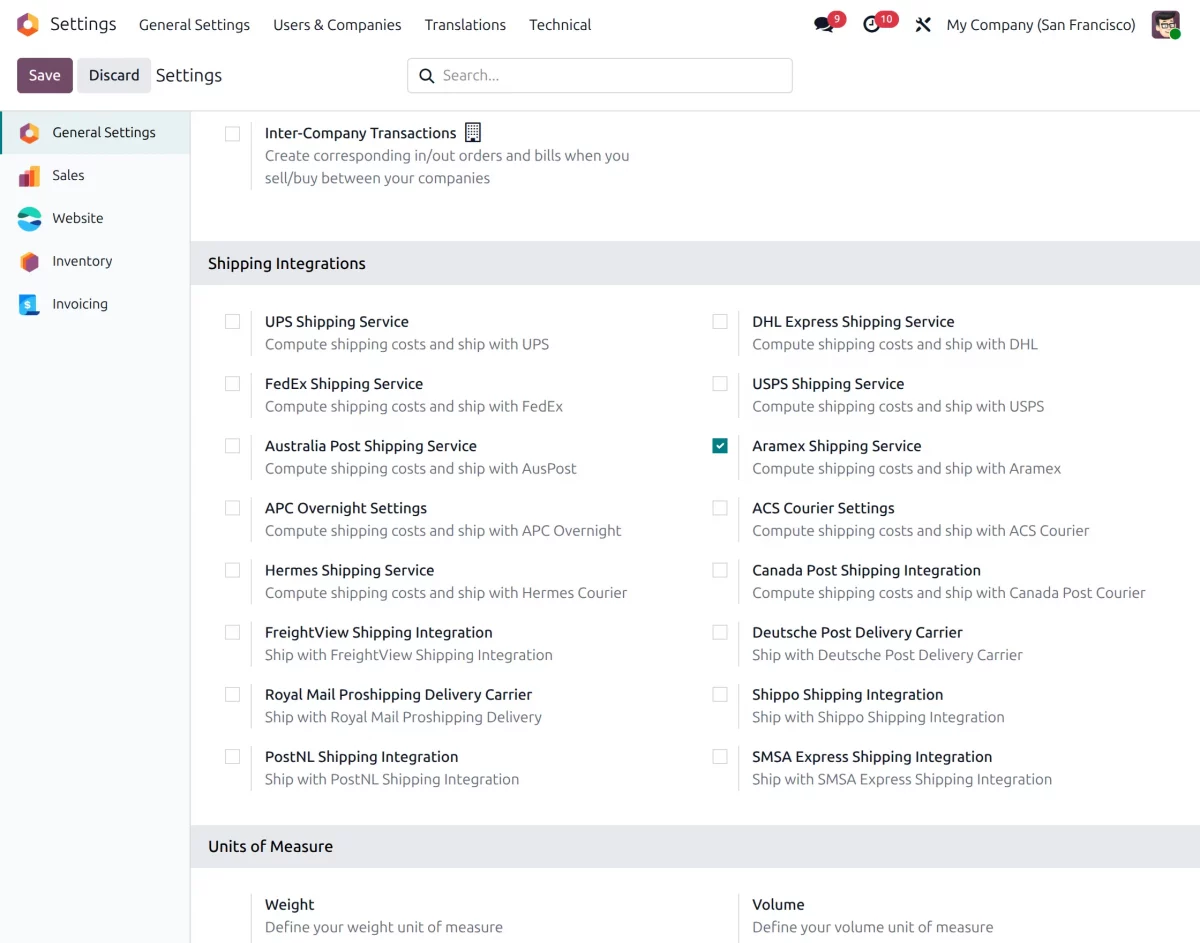Viewport: 1200px width, 943px height.
Task: Click the Save button
Action: [45, 76]
